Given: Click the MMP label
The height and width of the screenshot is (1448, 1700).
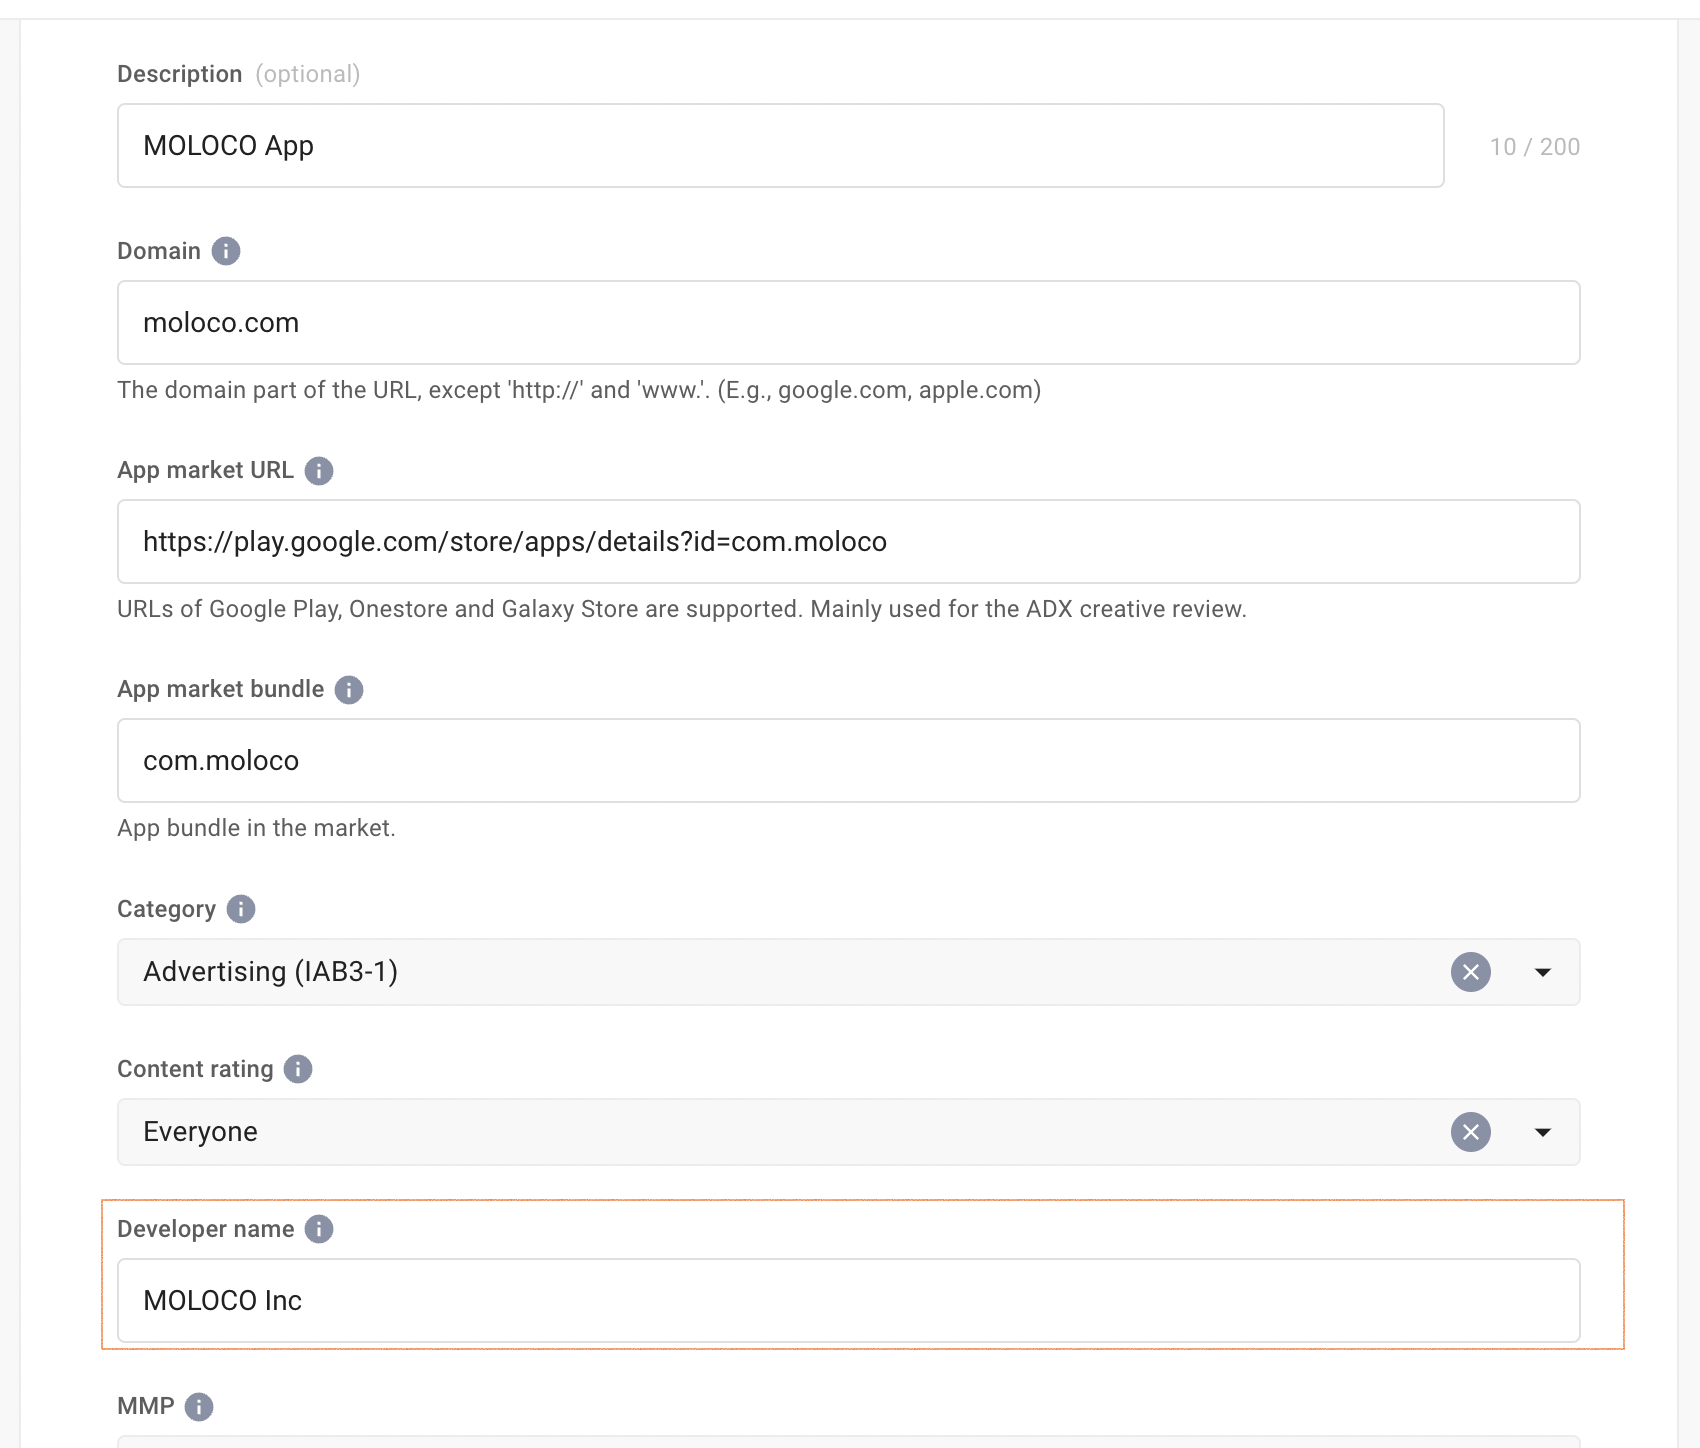Looking at the screenshot, I should (146, 1406).
